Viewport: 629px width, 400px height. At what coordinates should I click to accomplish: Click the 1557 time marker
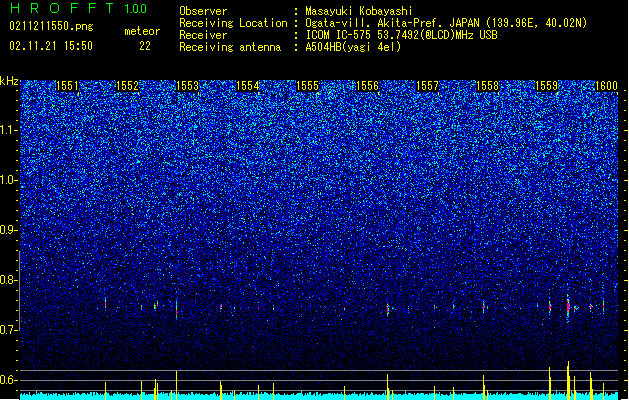(x=428, y=86)
